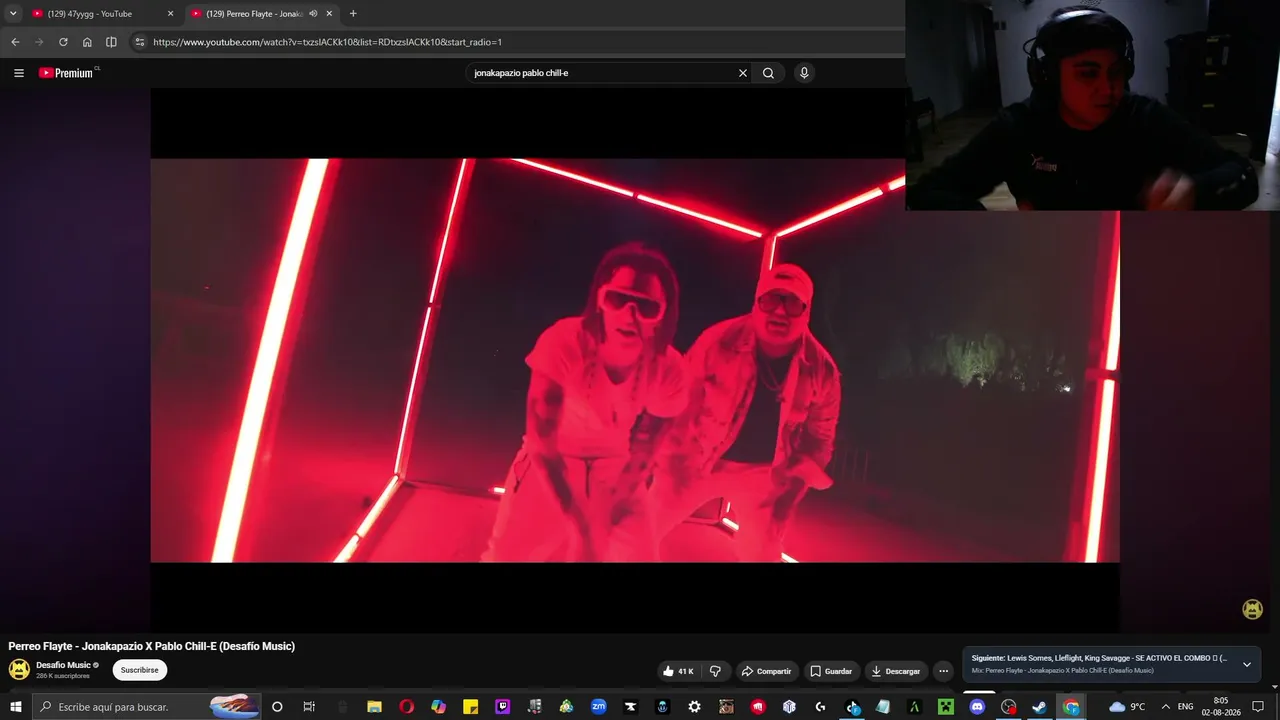
Task: Start voice search with the microphone
Action: pos(804,73)
